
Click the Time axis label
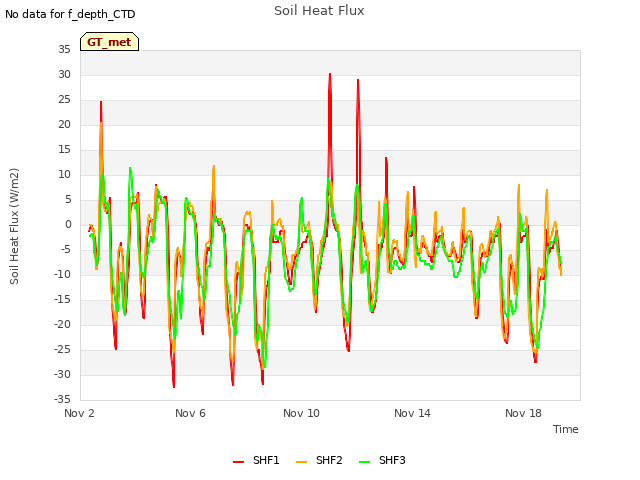[x=566, y=429]
